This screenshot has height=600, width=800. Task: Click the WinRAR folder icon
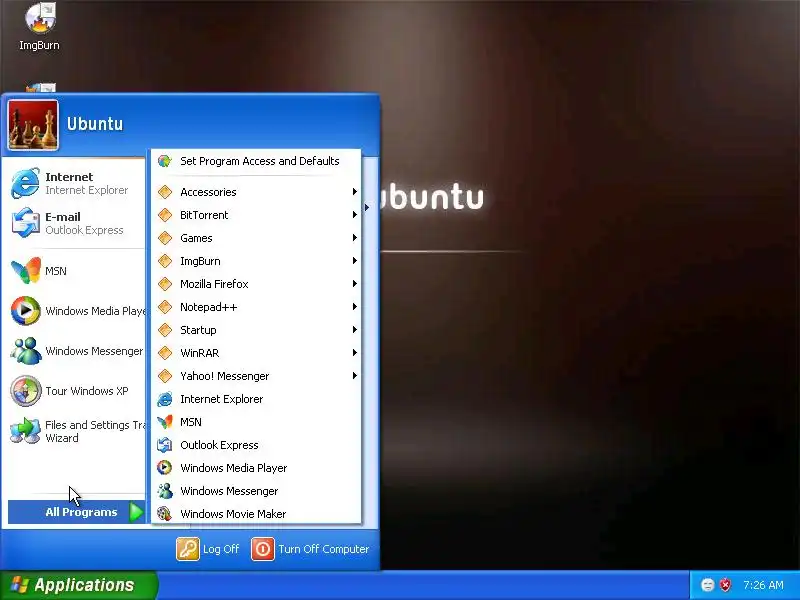coord(165,353)
